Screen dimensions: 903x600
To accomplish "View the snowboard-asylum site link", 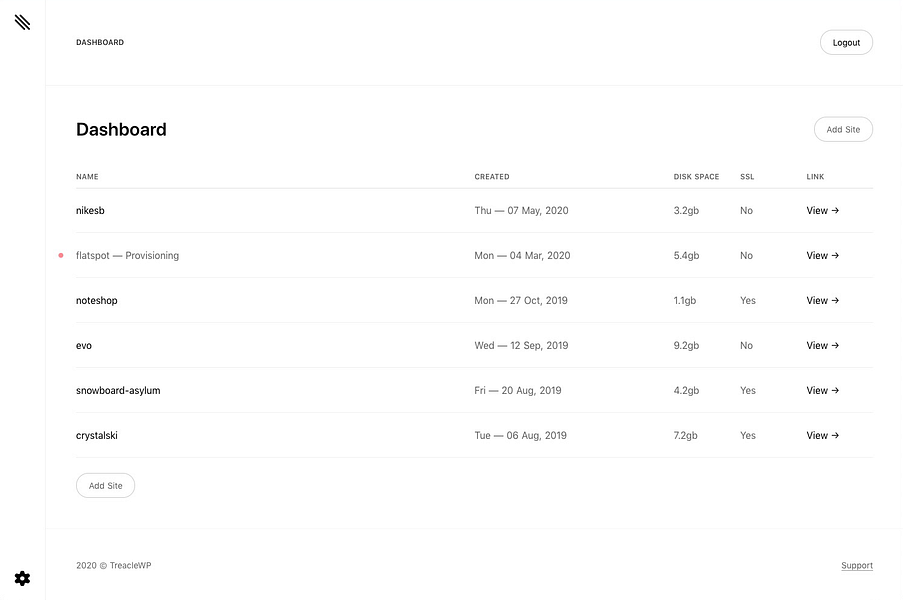I will [x=822, y=390].
